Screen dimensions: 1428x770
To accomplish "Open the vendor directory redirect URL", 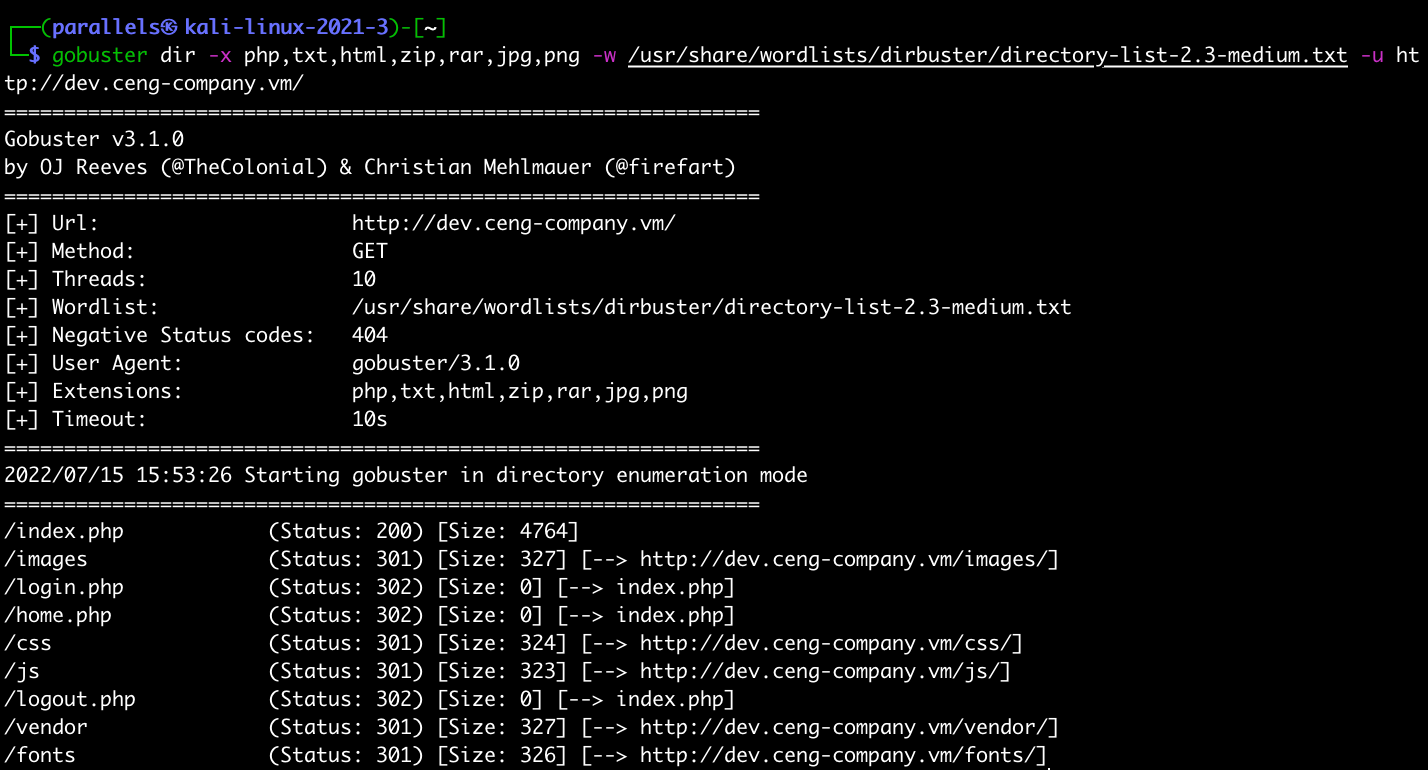I will pos(848,727).
